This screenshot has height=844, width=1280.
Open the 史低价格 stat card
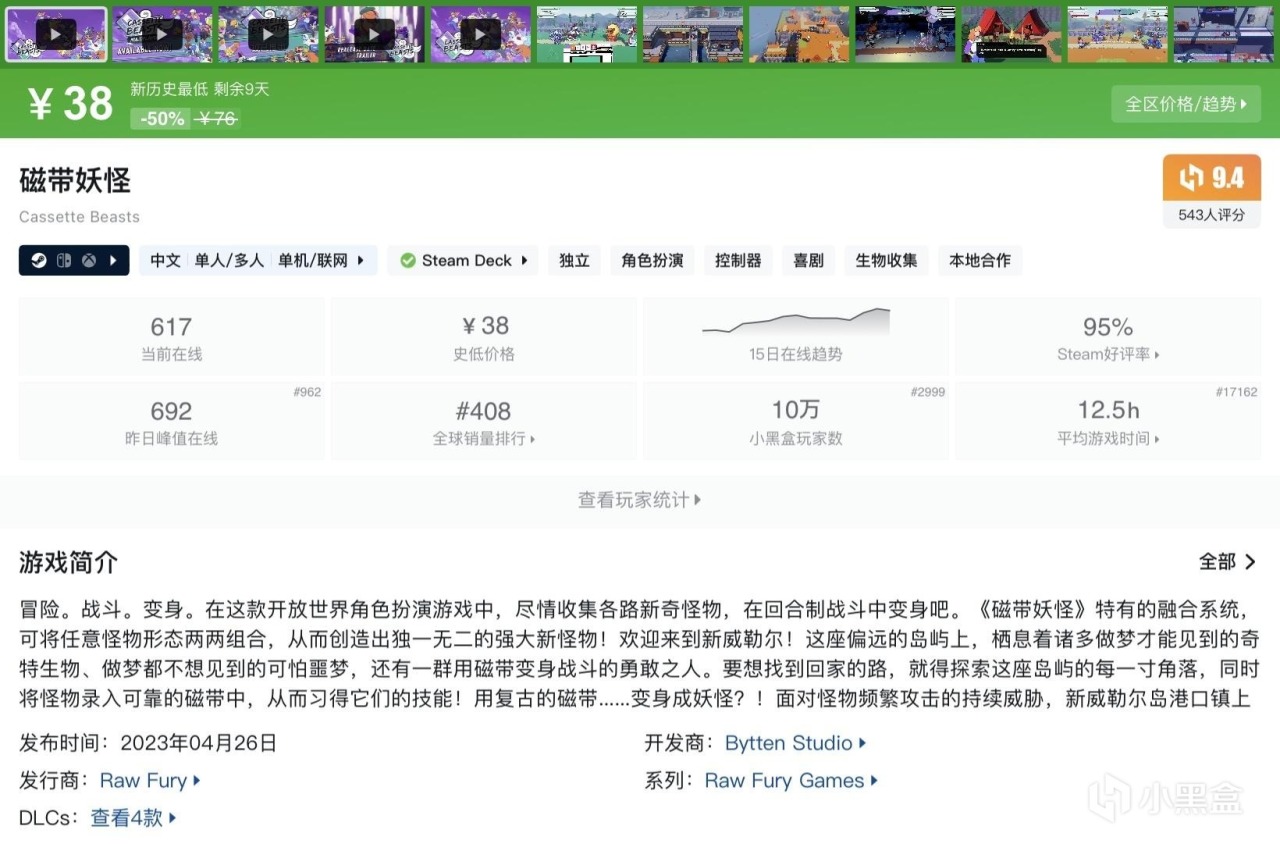pyautogui.click(x=484, y=337)
